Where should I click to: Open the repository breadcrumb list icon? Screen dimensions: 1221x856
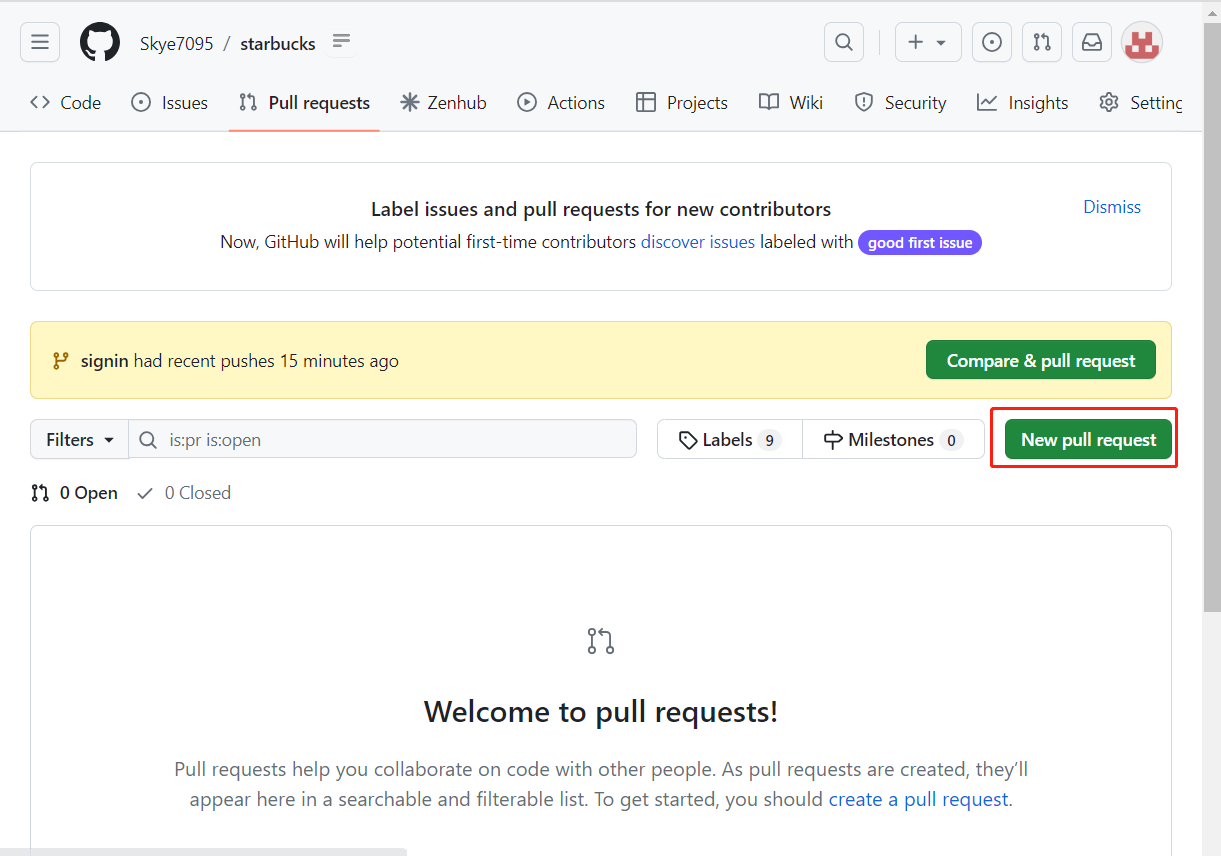pyautogui.click(x=342, y=42)
